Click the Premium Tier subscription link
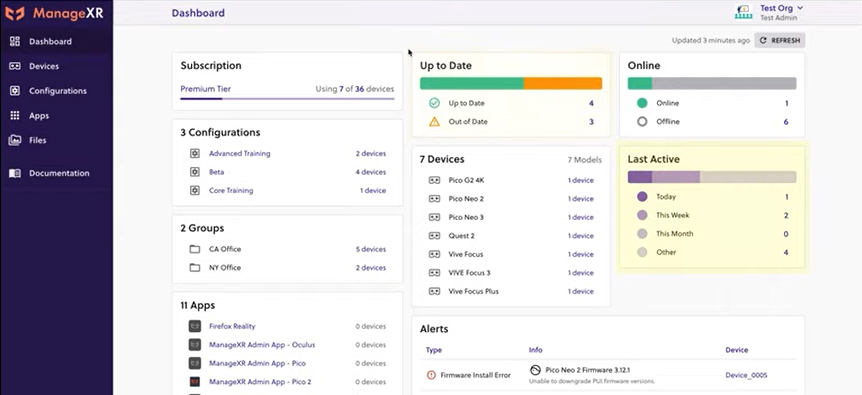The image size is (862, 395). (206, 88)
